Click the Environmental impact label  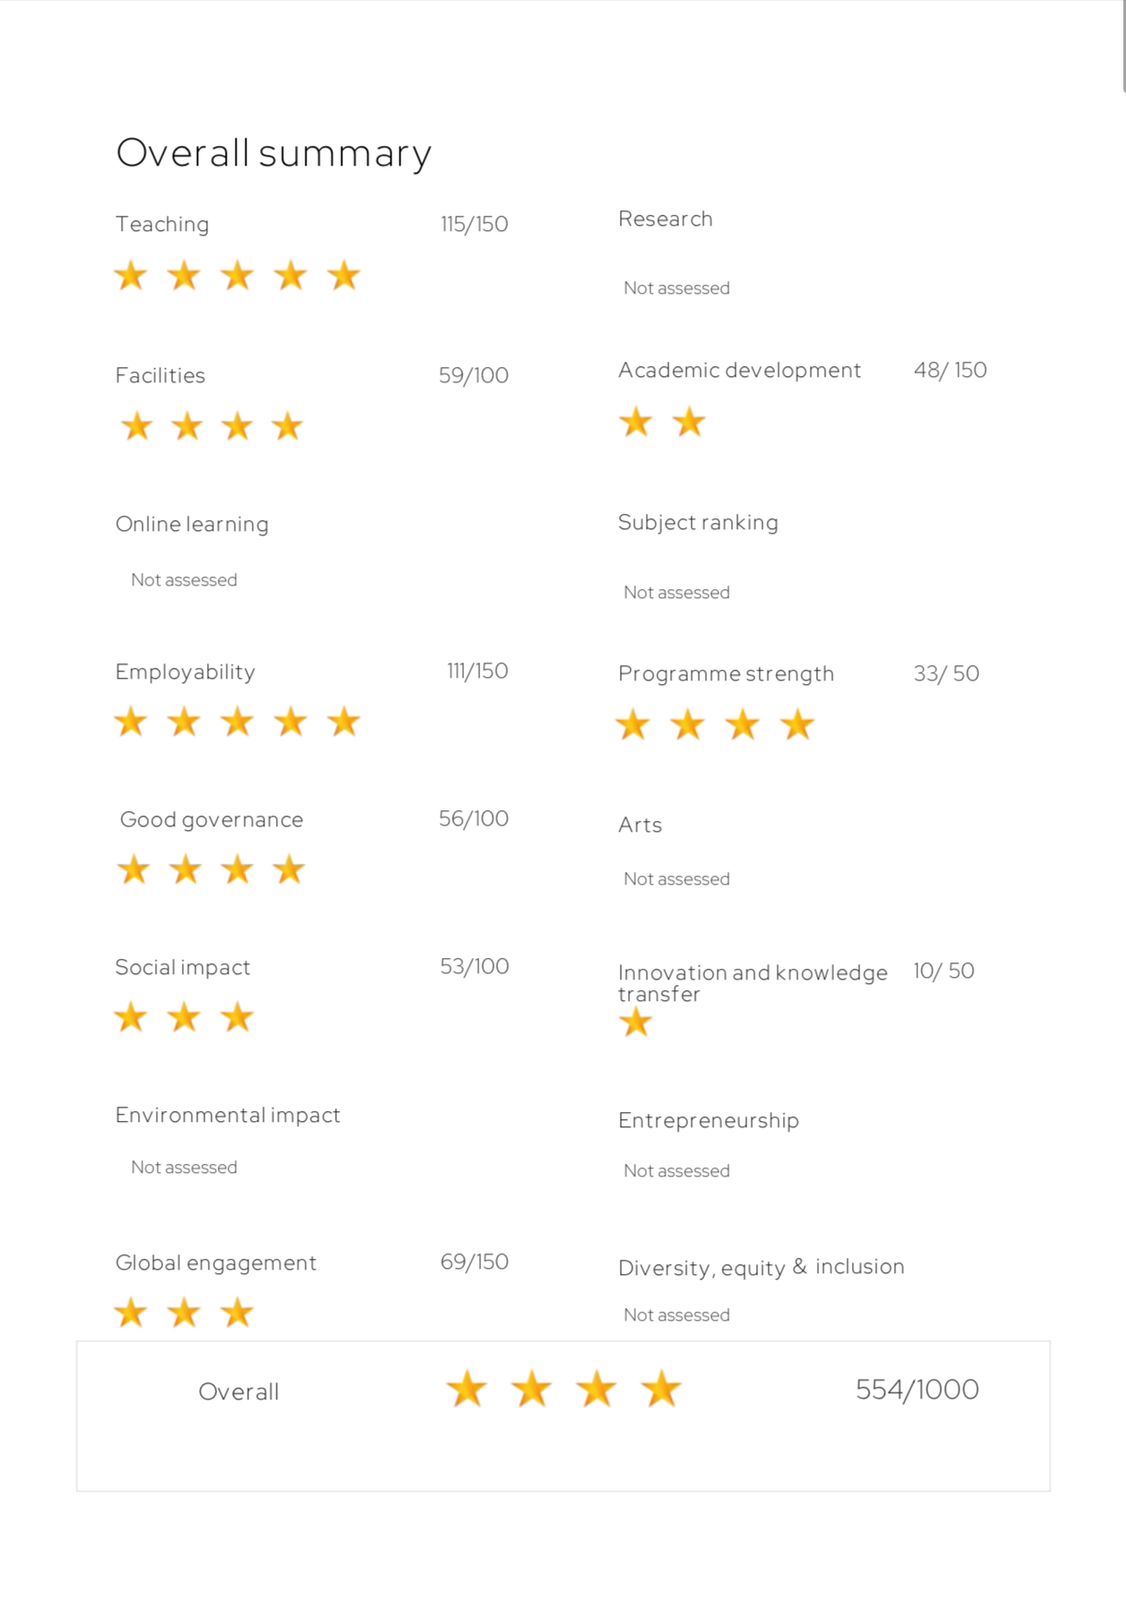click(228, 1115)
